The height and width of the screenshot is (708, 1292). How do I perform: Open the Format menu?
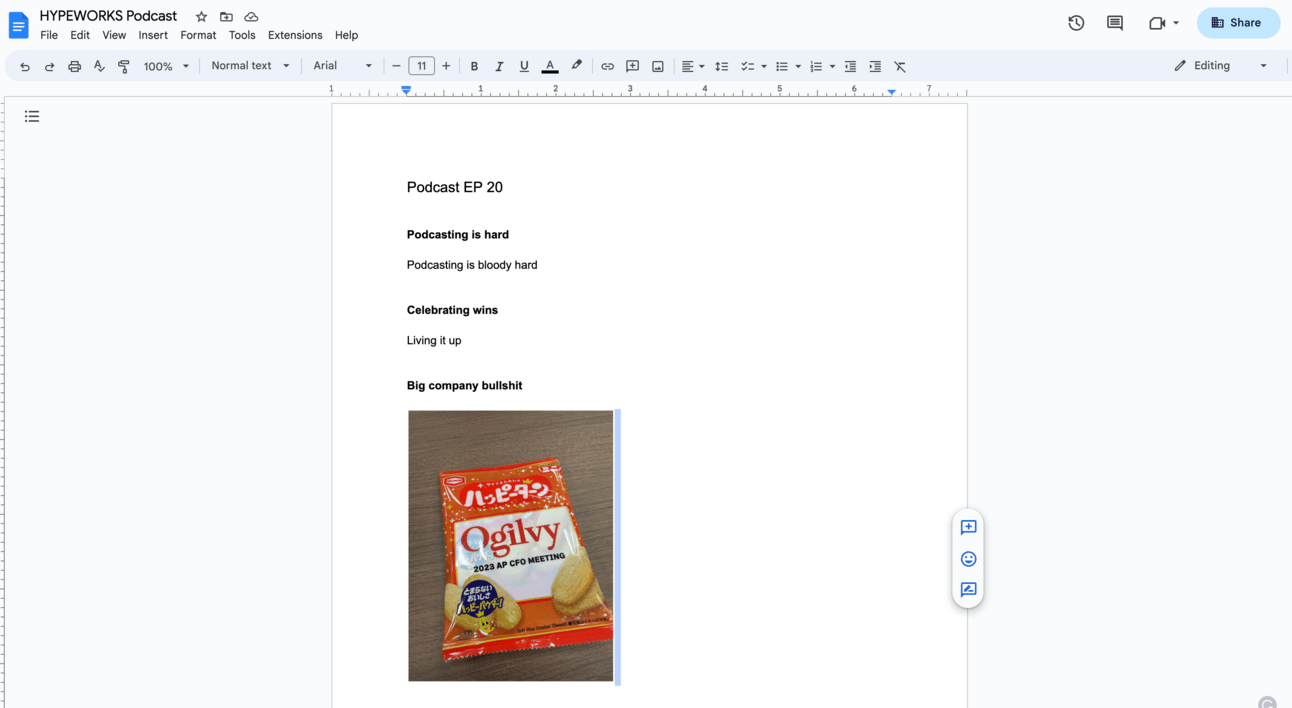pyautogui.click(x=198, y=35)
